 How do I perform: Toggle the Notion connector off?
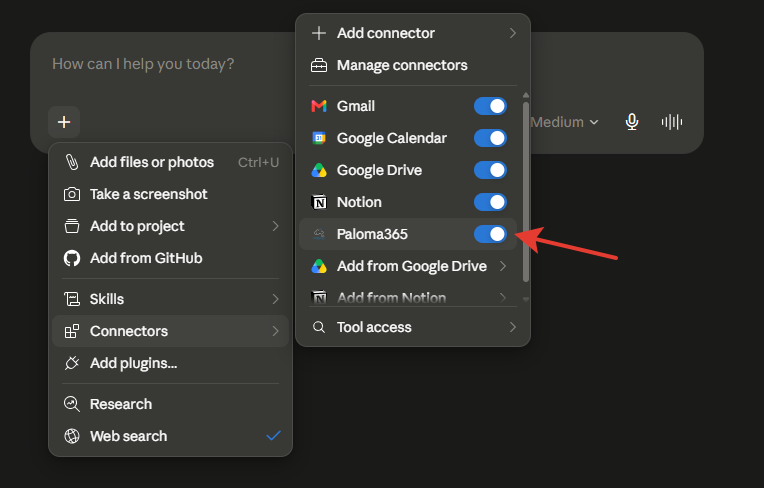490,202
